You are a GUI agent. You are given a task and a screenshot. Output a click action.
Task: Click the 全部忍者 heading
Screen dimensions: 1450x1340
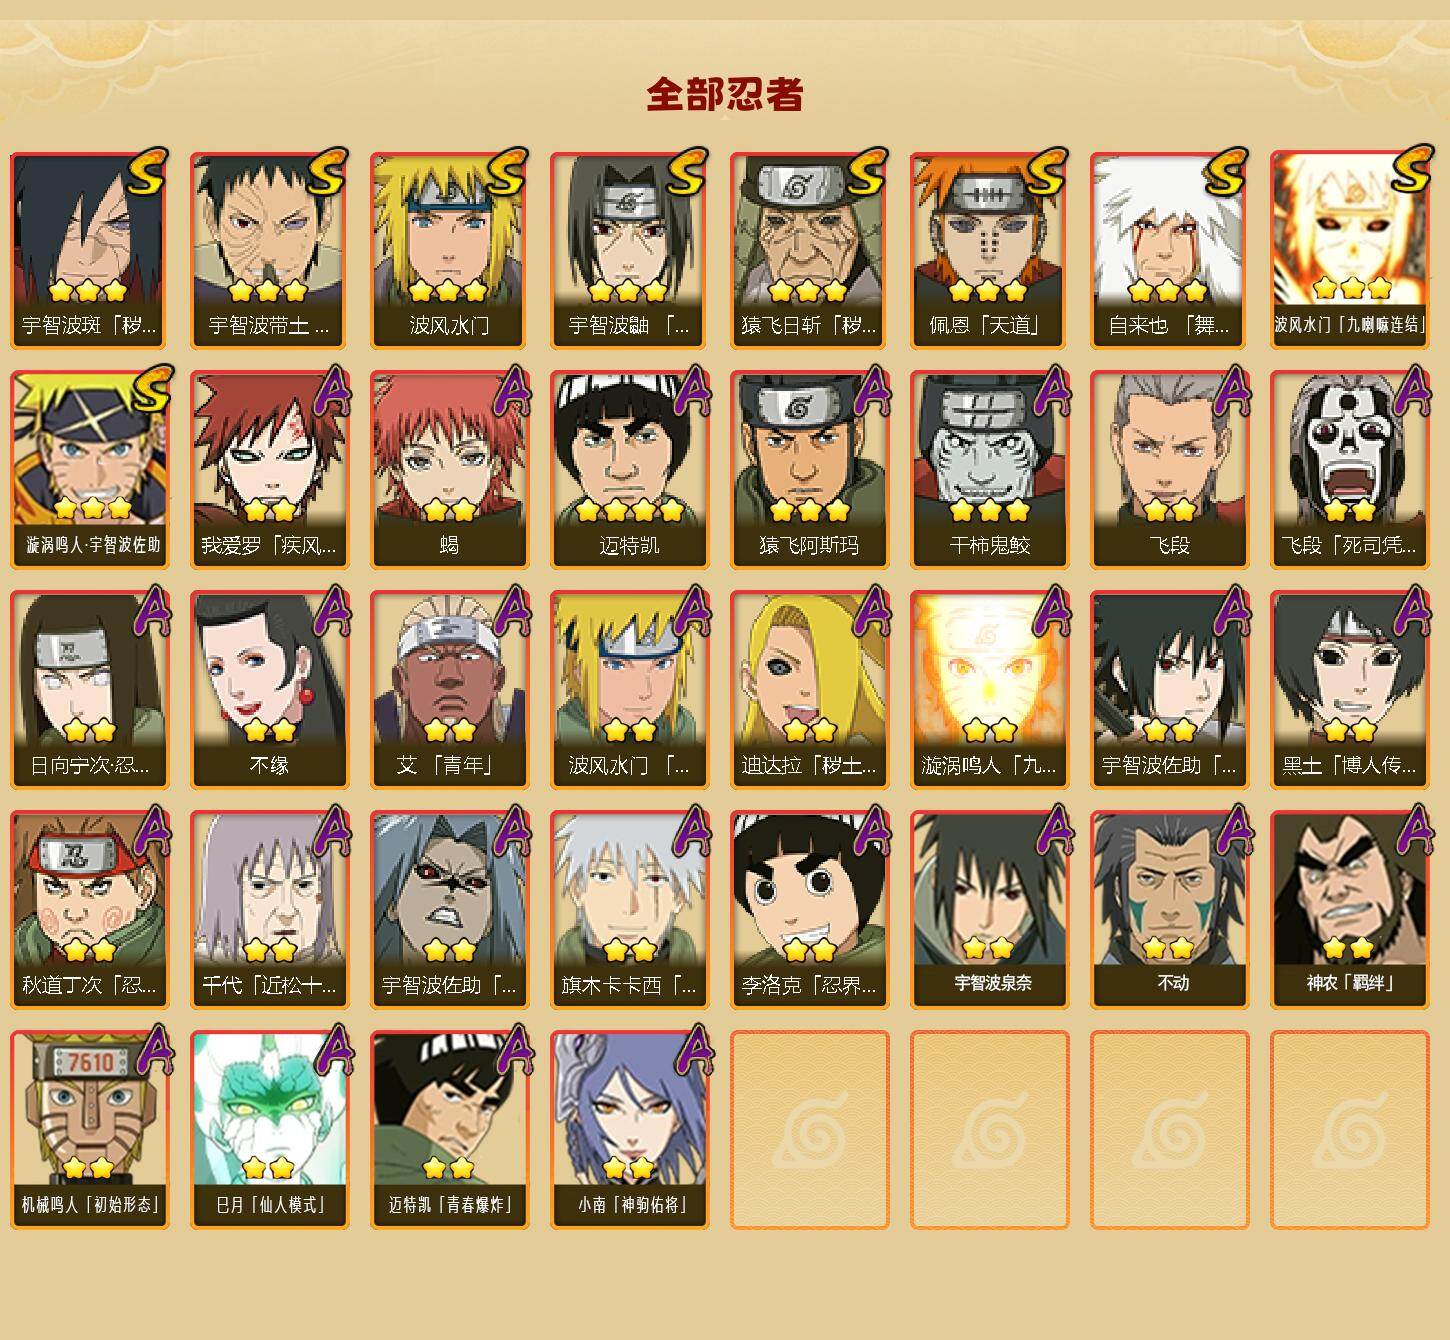(725, 95)
